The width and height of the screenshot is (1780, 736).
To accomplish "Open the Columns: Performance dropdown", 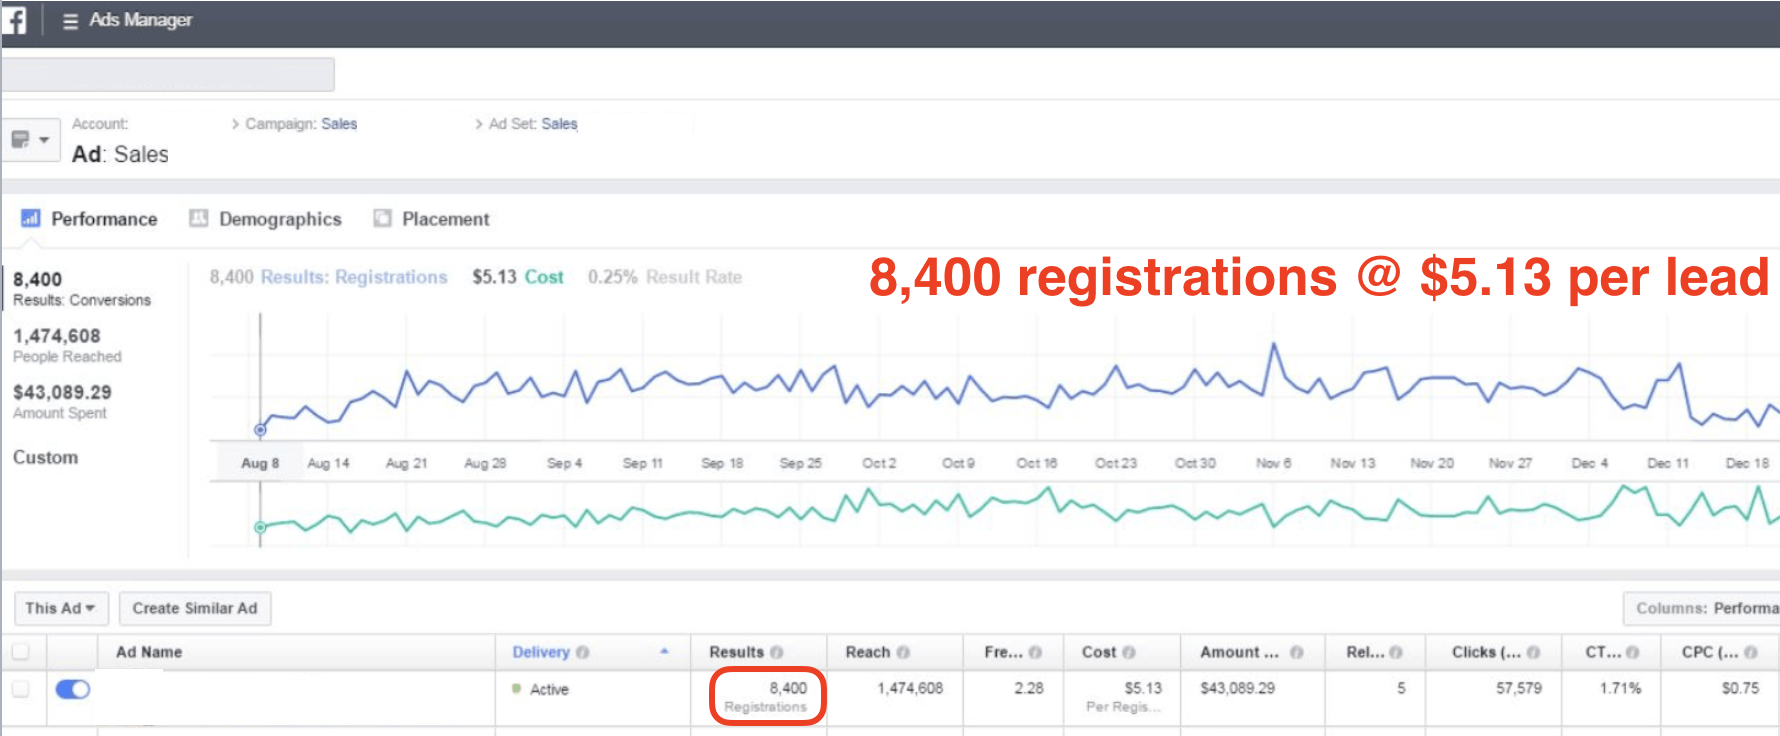I will [x=1702, y=608].
